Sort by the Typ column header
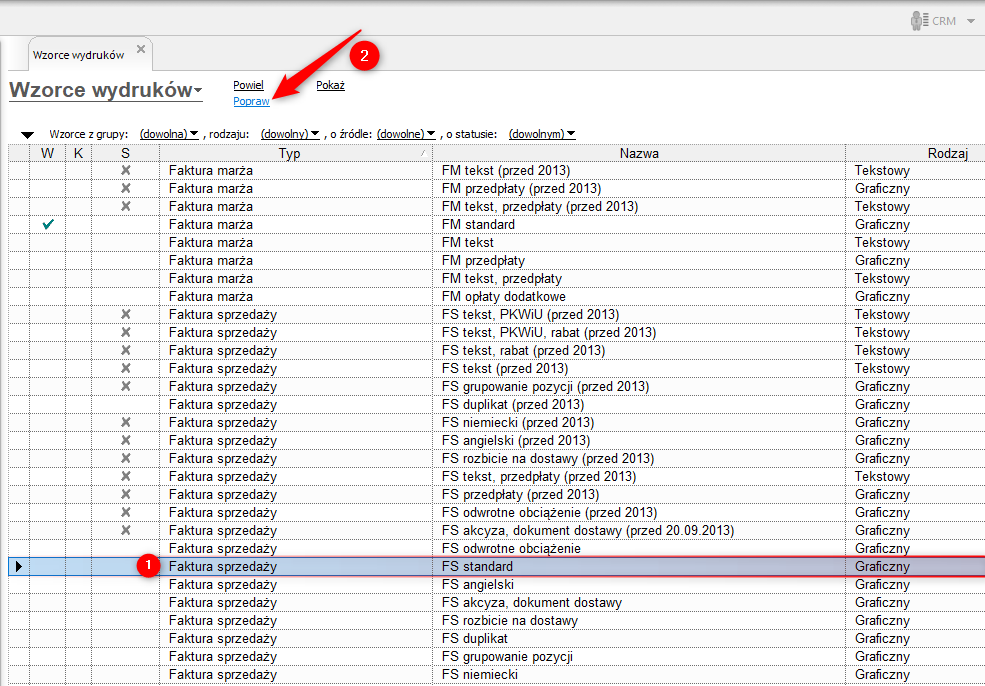 290,153
